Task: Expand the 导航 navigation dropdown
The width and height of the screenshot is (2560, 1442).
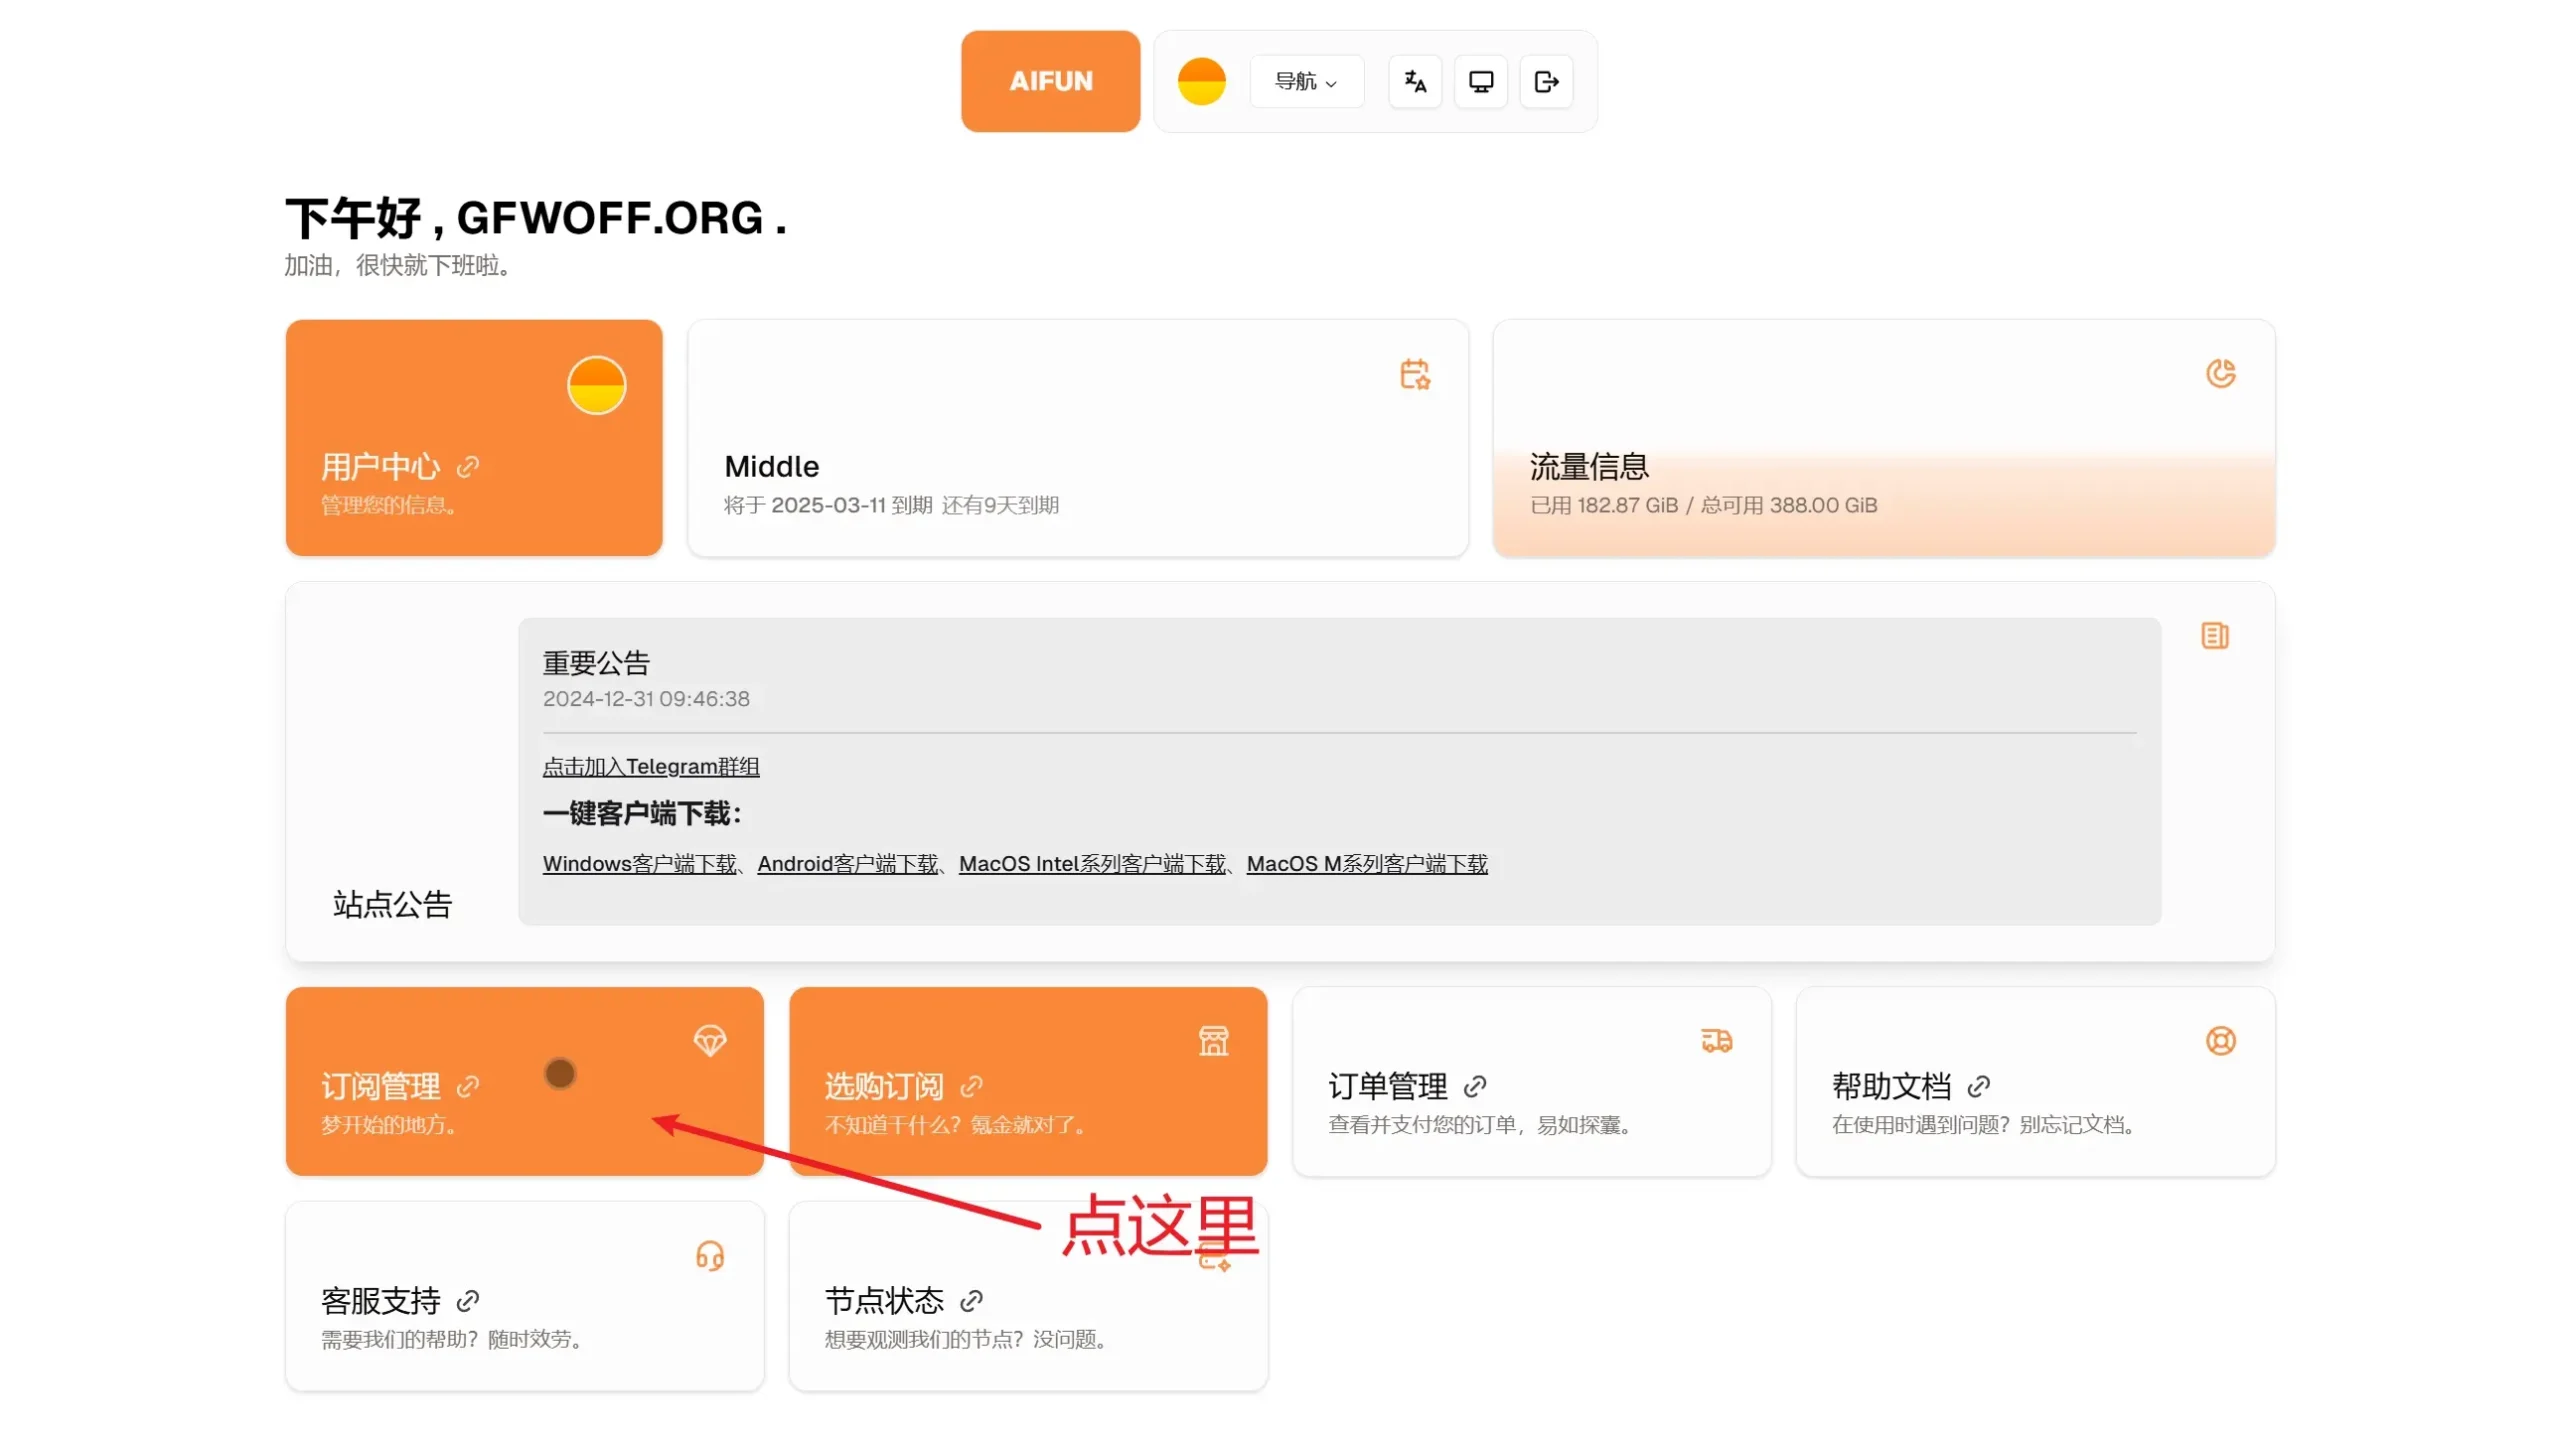Action: pos(1305,81)
